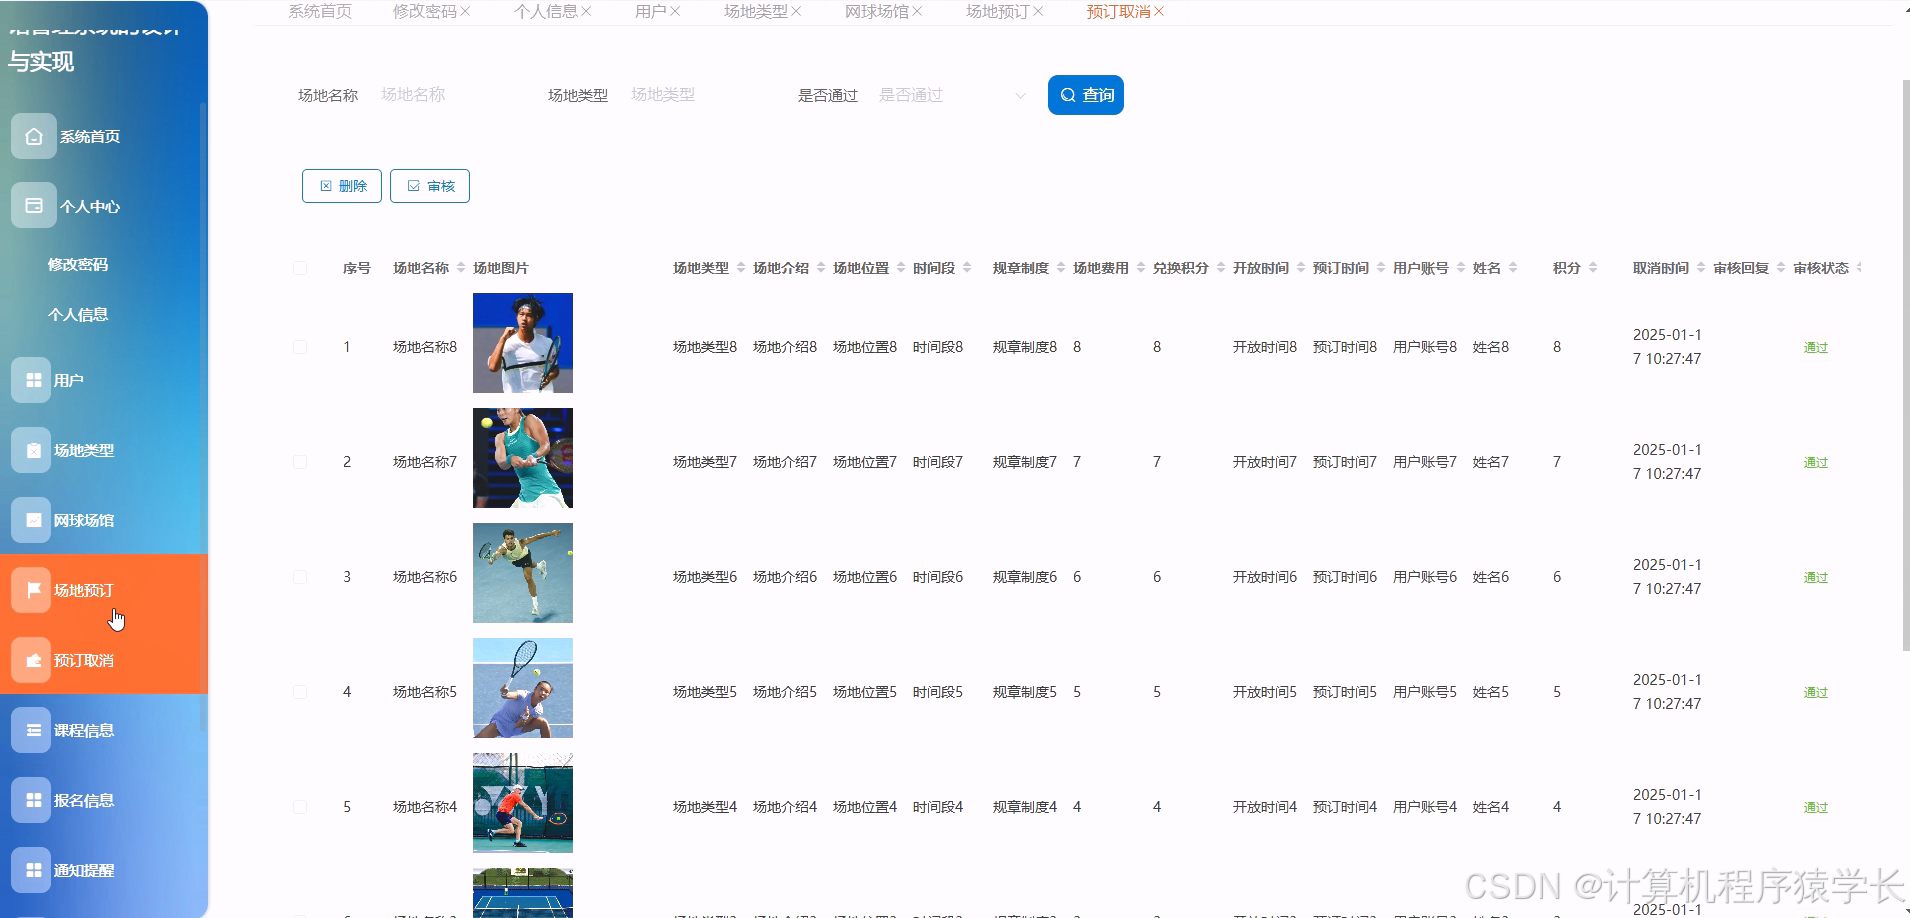Click the 报名信息 sidebar icon
The height and width of the screenshot is (918, 1910).
[30, 799]
